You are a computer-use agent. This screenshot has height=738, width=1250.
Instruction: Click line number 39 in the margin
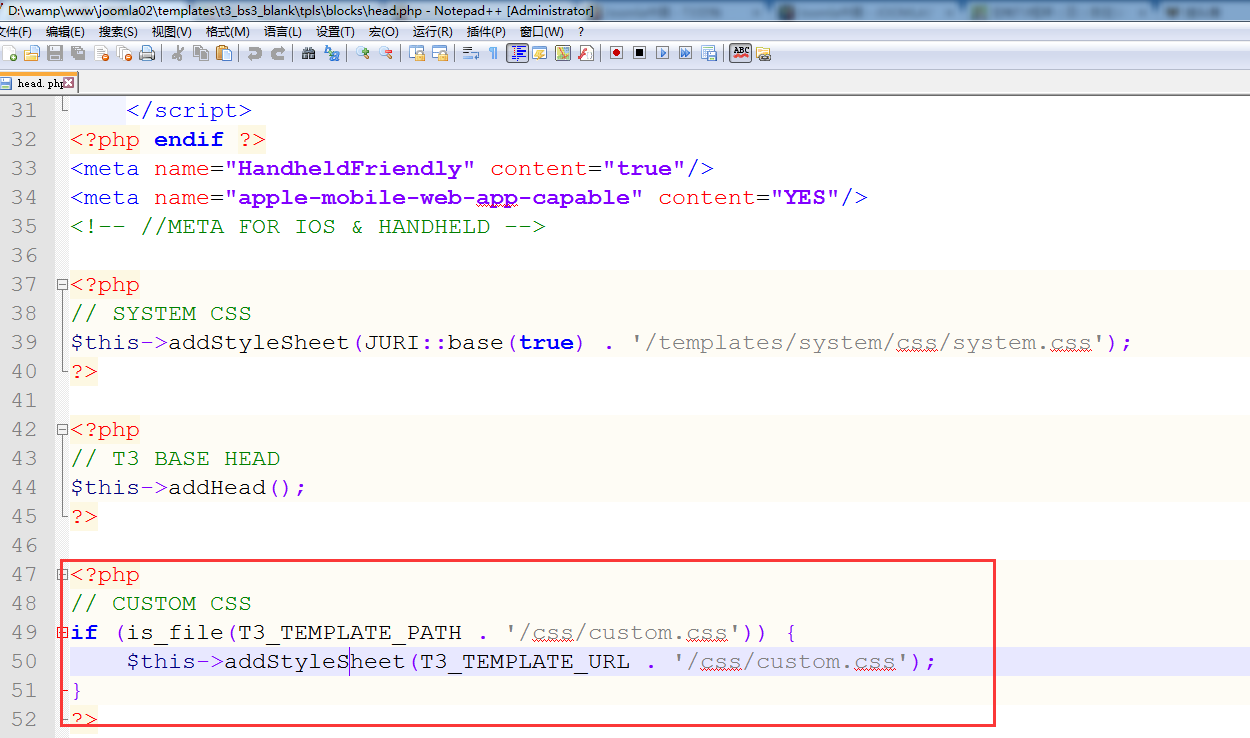(23, 343)
